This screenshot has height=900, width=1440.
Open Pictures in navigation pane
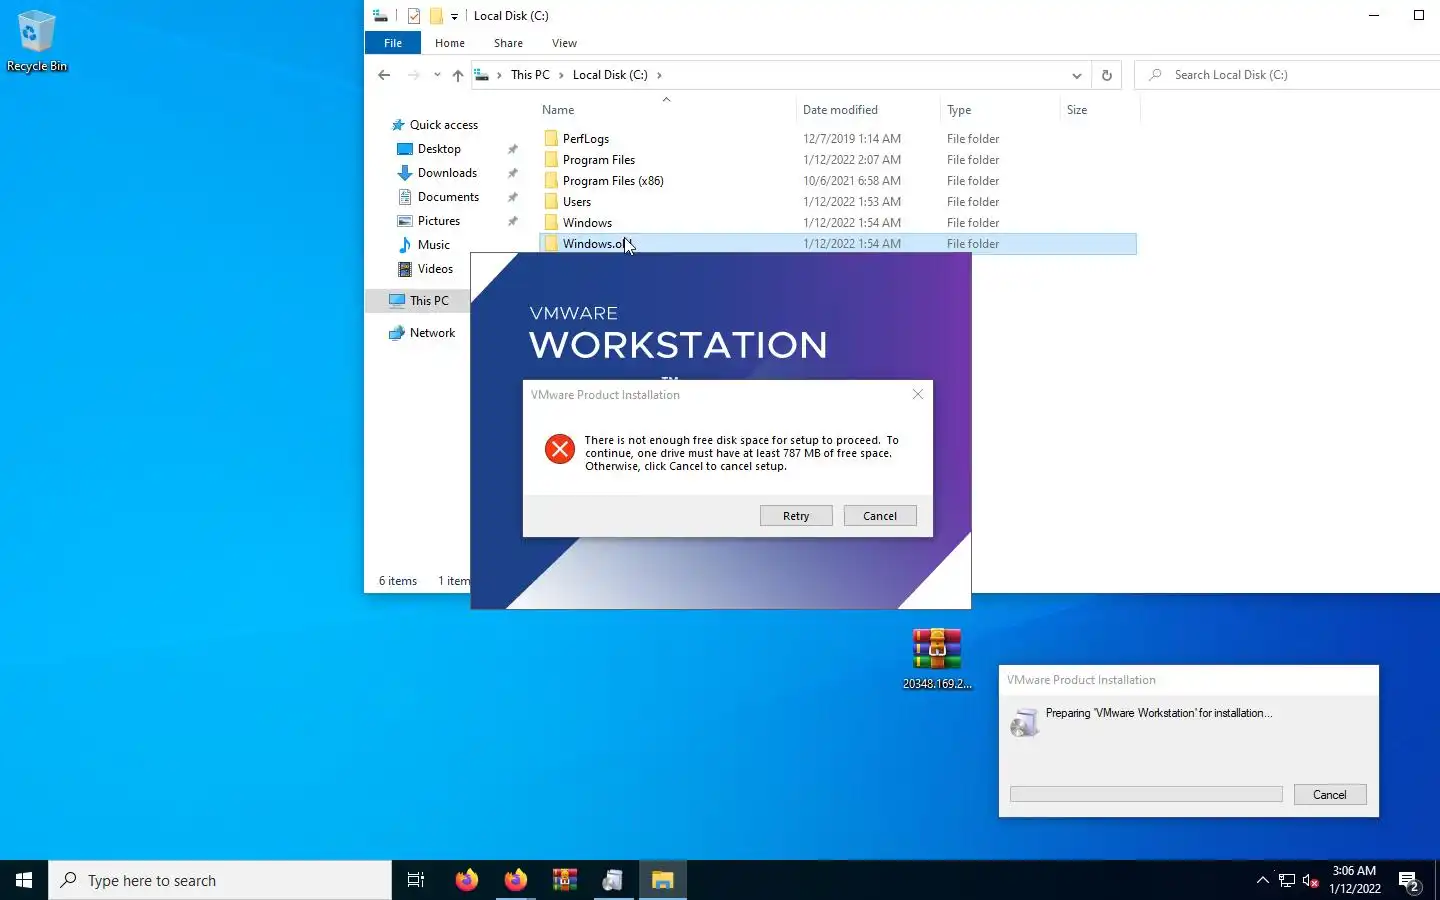tap(439, 221)
